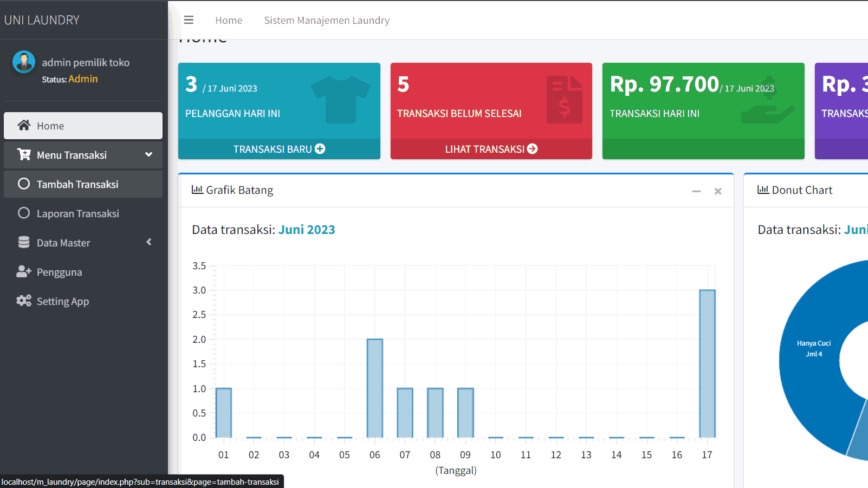Toggle the hamburger sidebar menu icon
Viewport: 868px width, 488px height.
coord(189,20)
